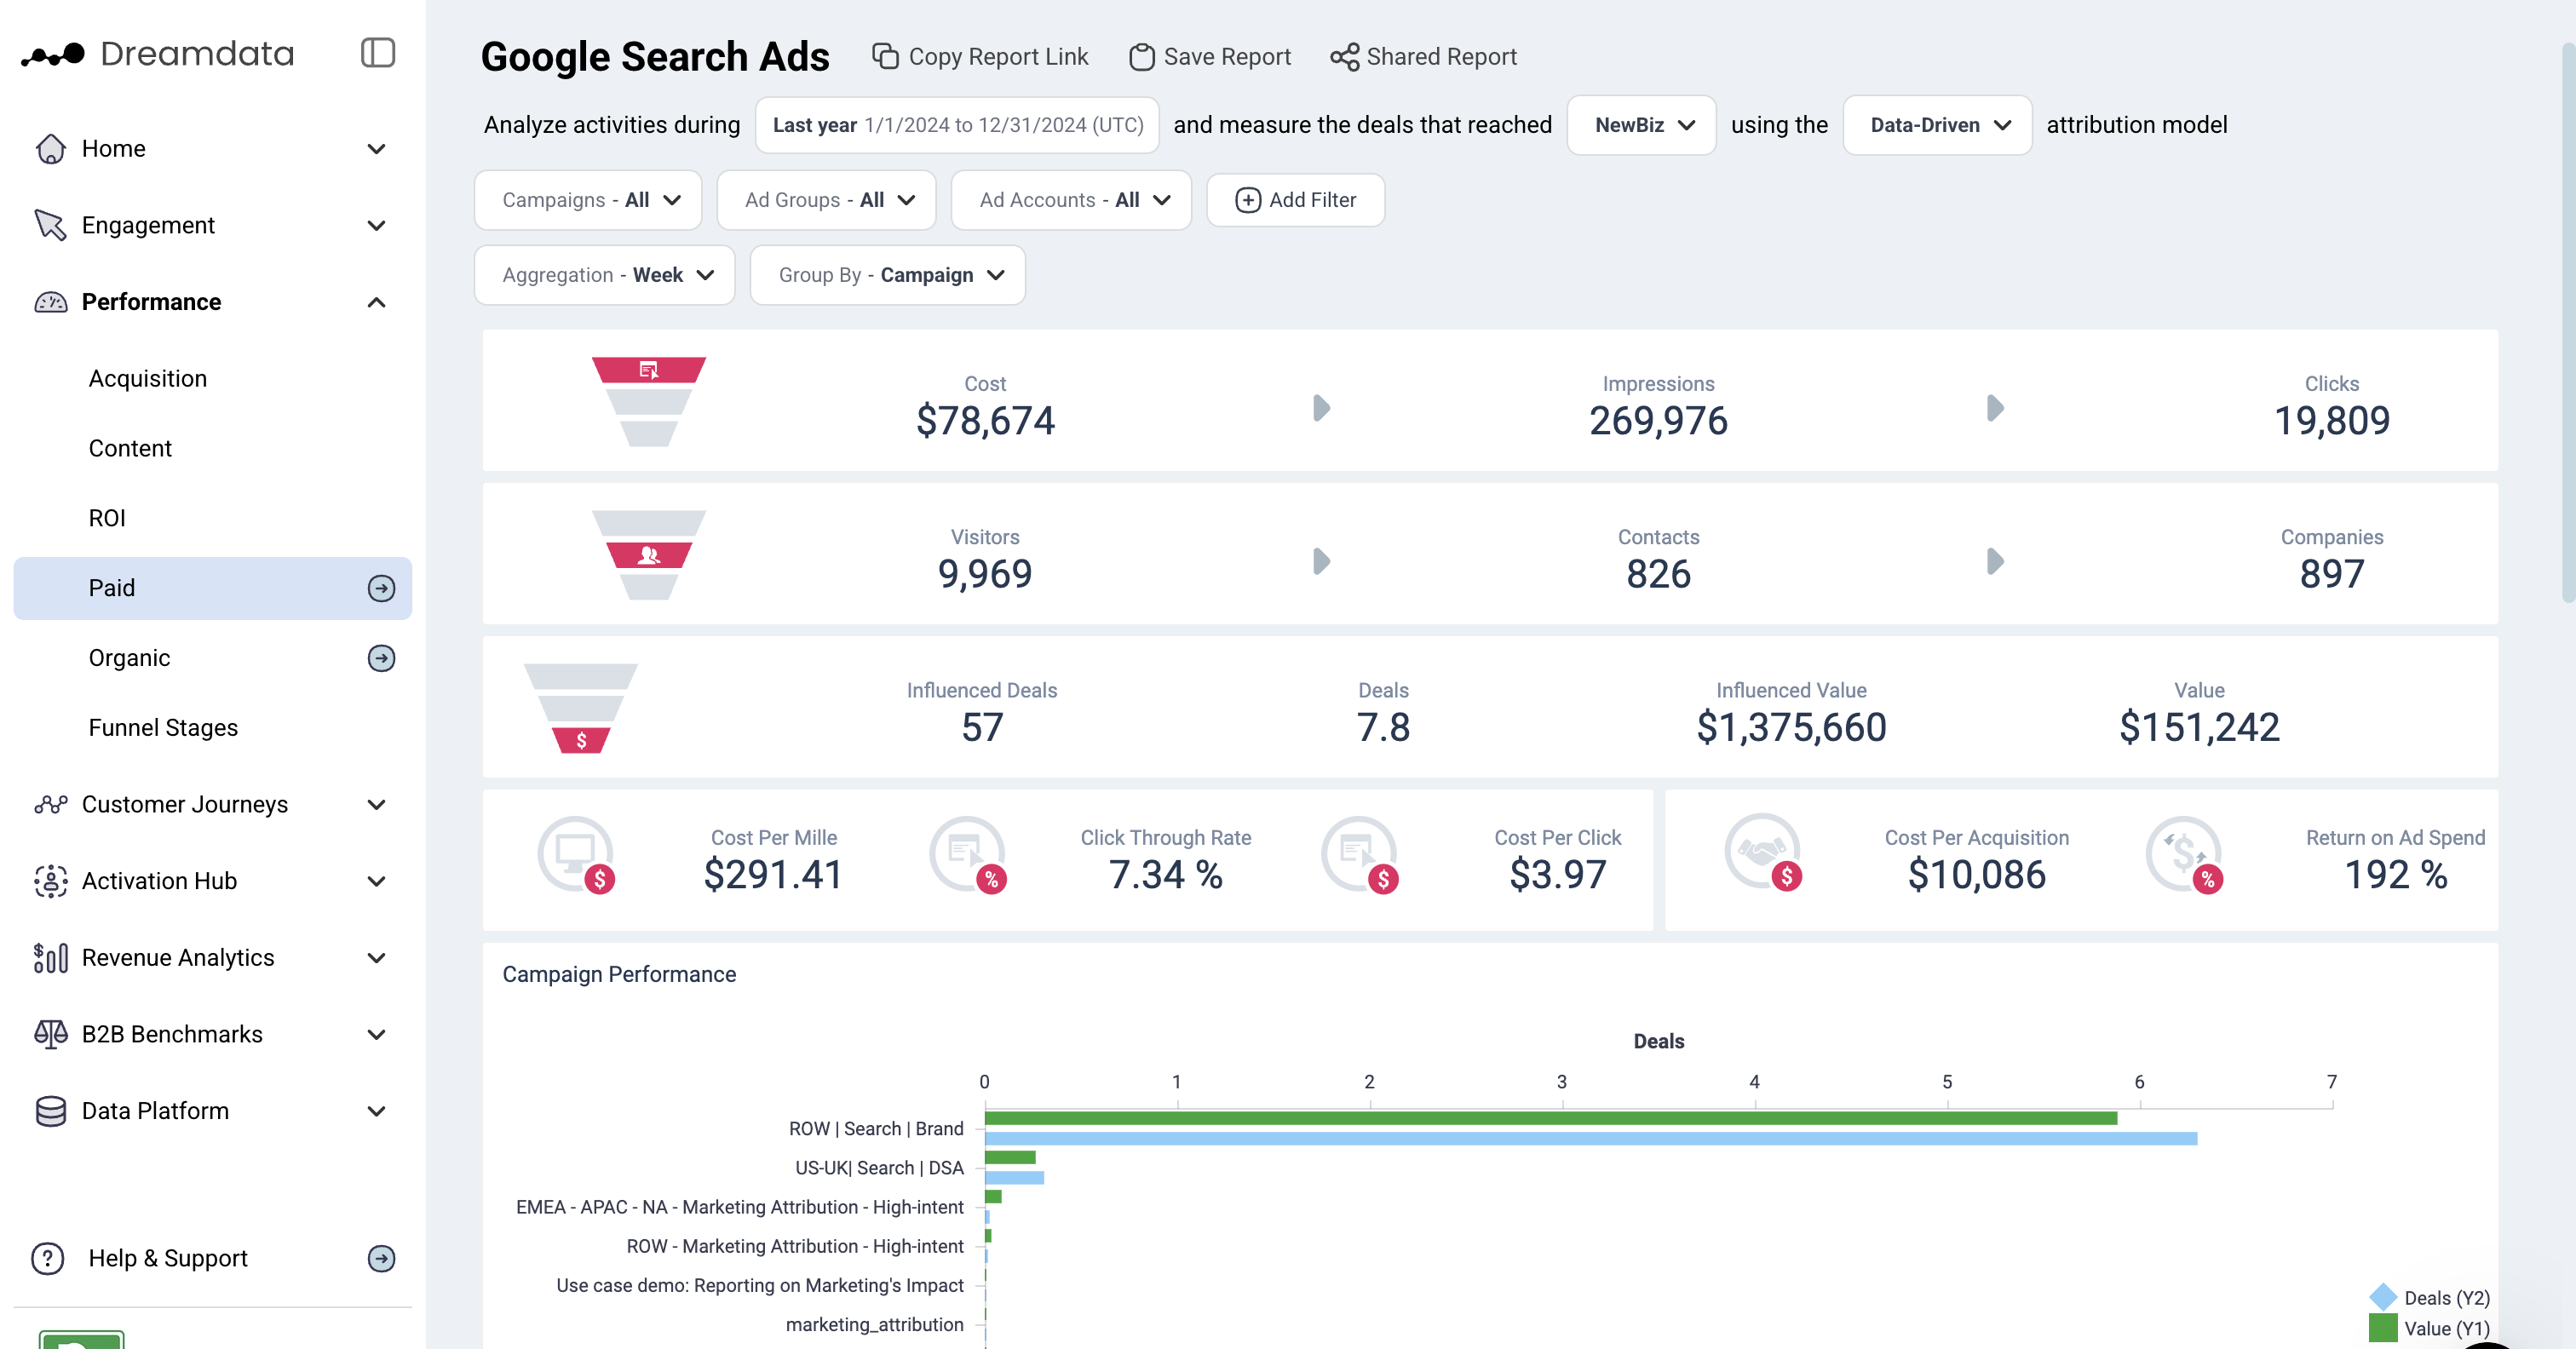Click the Last year date range field
The image size is (2576, 1349).
pos(957,125)
